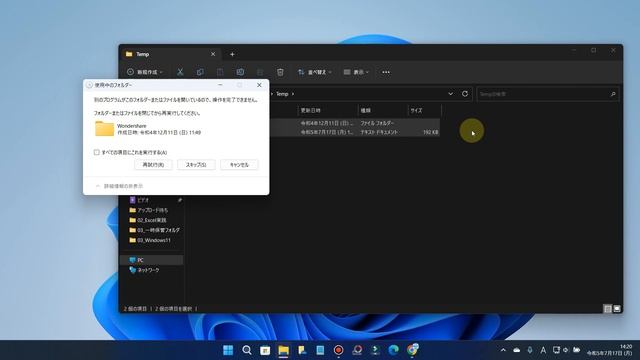Click the IME 'A' input mode indicator

pyautogui.click(x=543, y=350)
